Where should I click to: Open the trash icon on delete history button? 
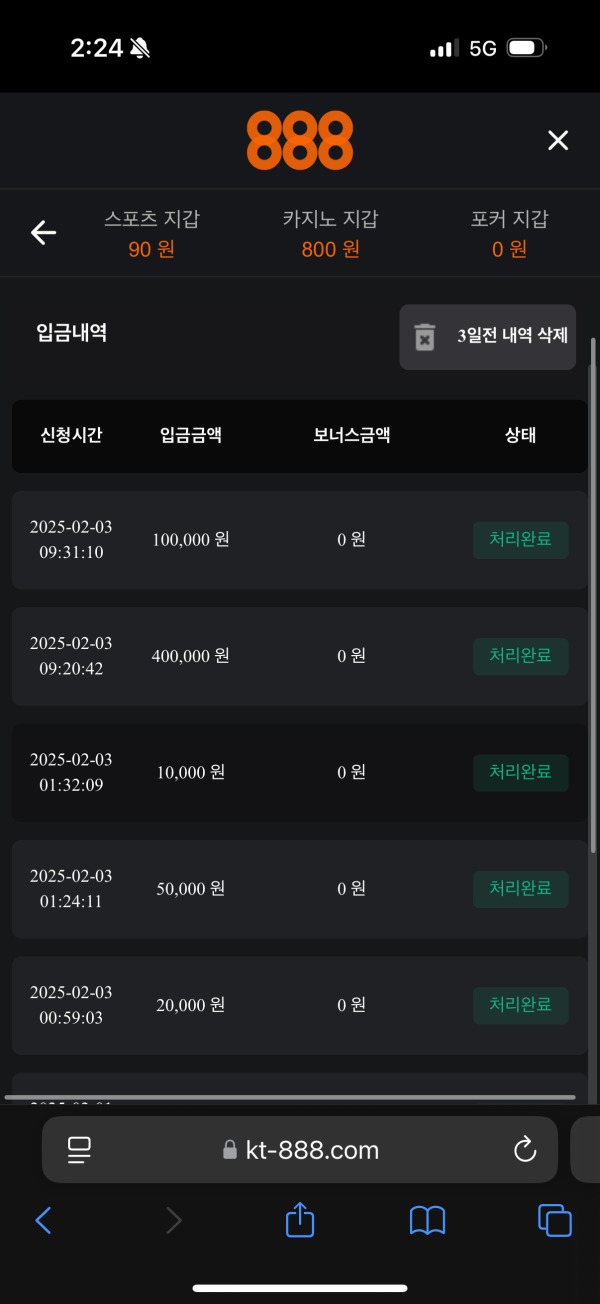(x=424, y=336)
